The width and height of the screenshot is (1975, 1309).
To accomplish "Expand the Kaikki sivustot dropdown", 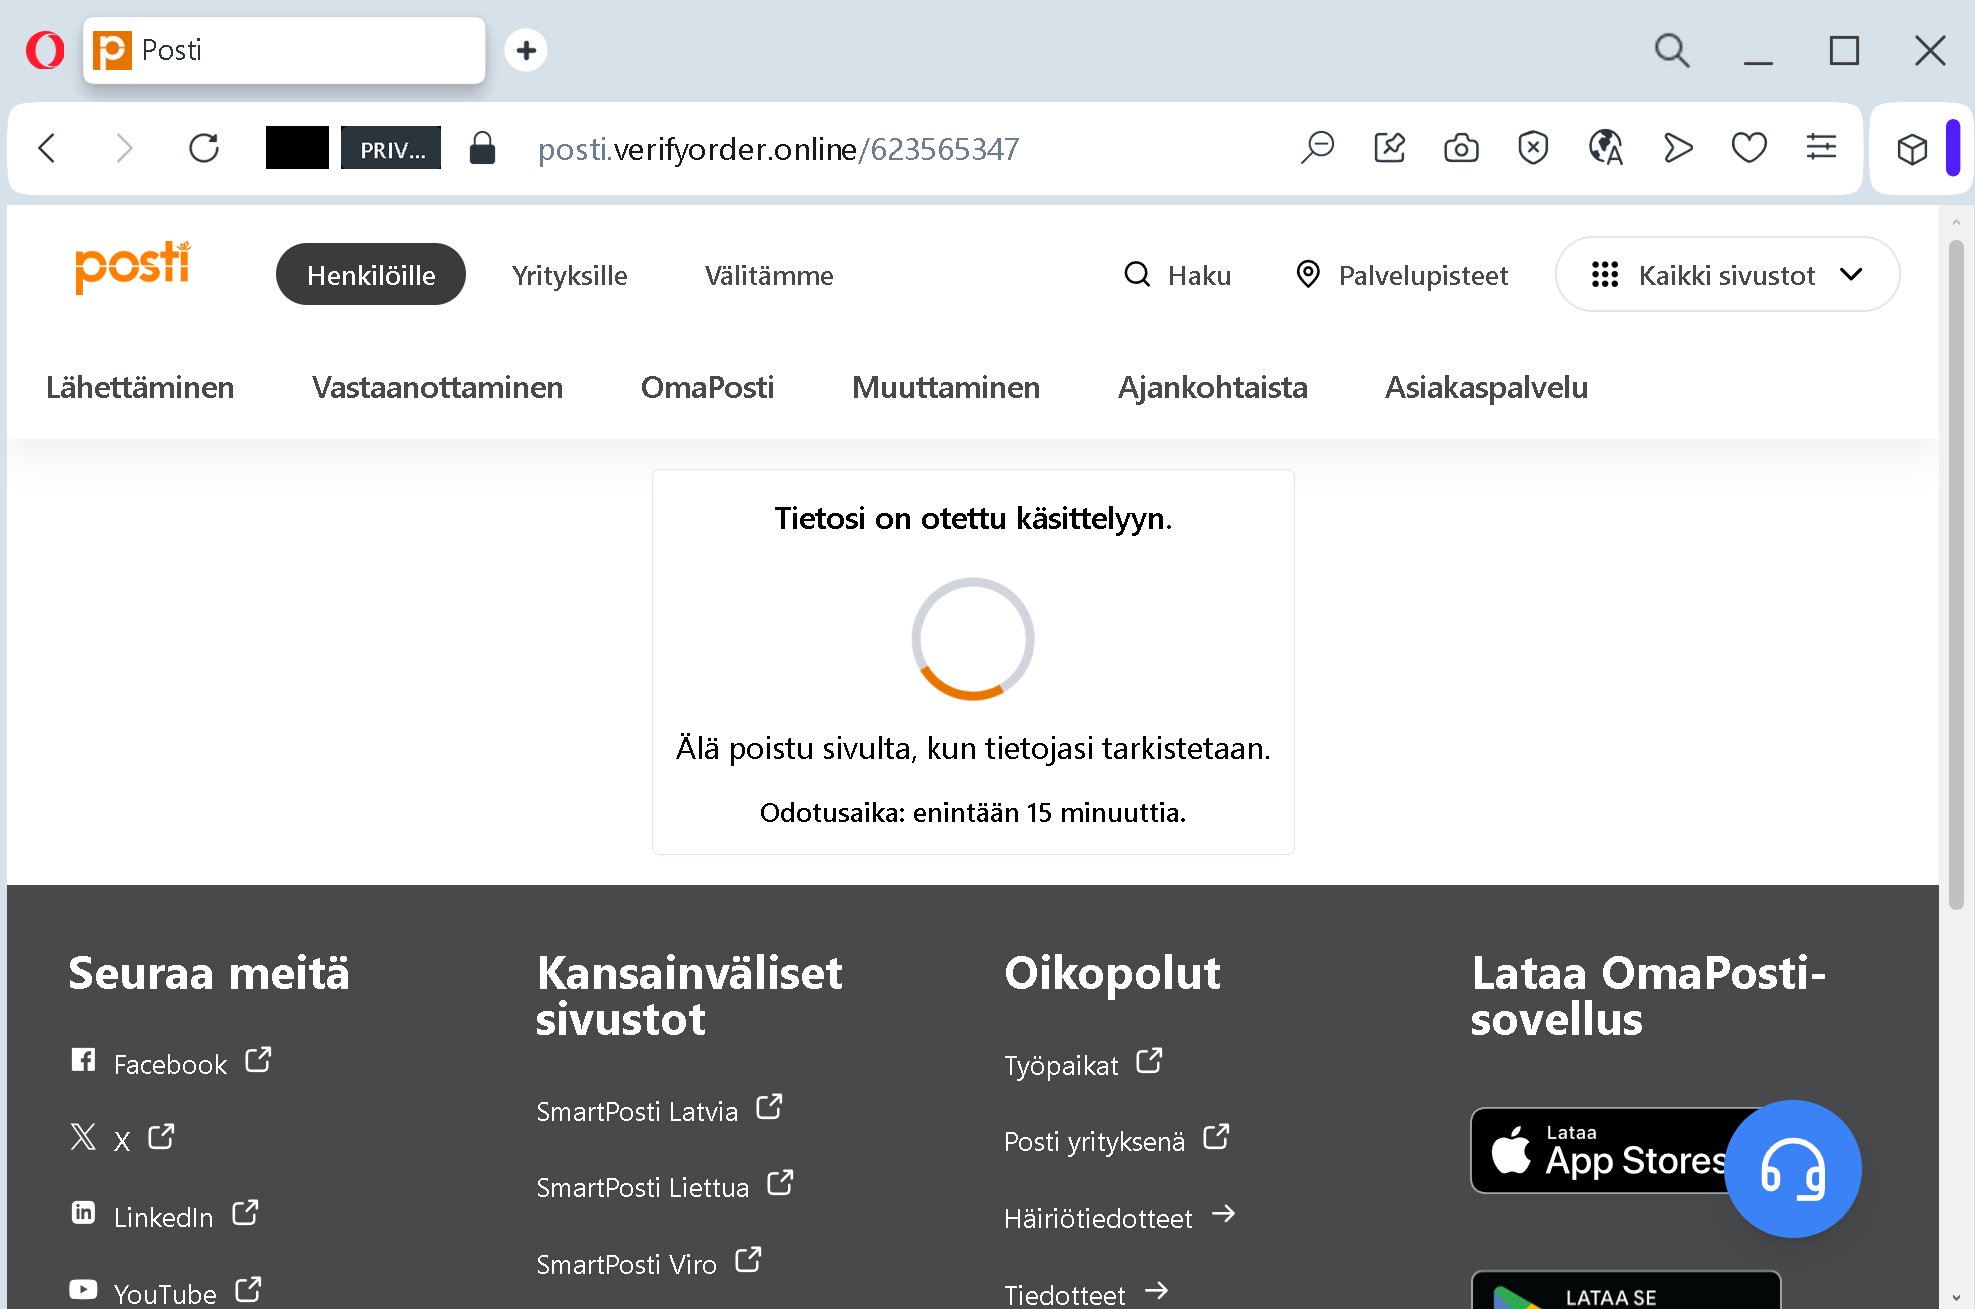I will [x=1727, y=275].
